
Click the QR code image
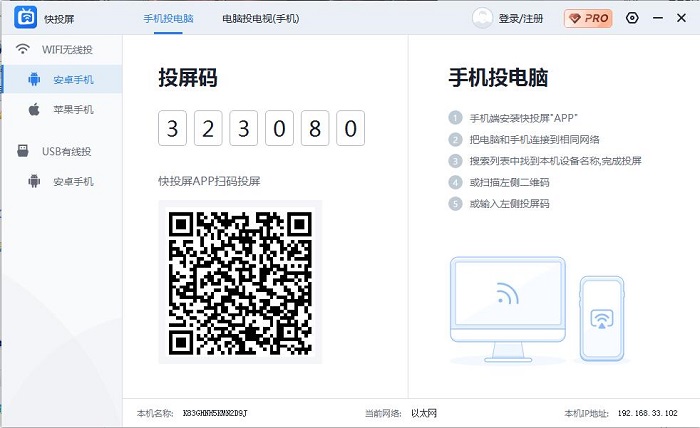[x=240, y=282]
